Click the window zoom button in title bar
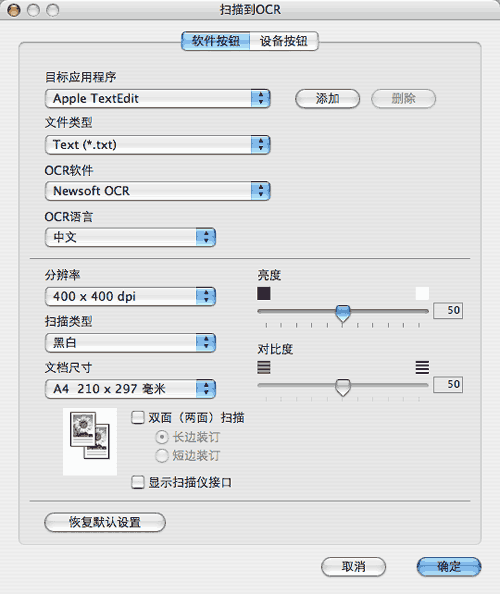The image size is (500, 594). [x=53, y=10]
